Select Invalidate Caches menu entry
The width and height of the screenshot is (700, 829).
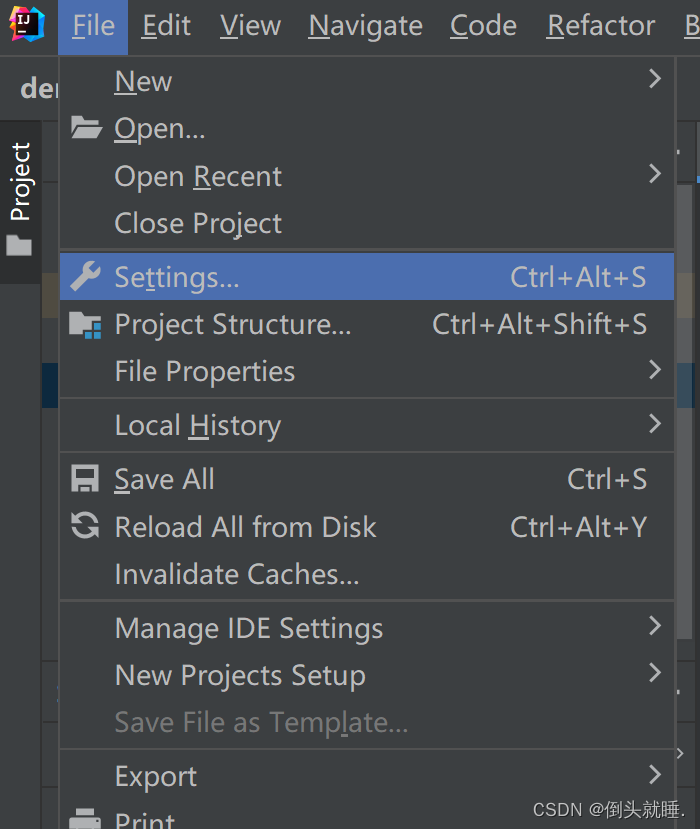pyautogui.click(x=236, y=574)
